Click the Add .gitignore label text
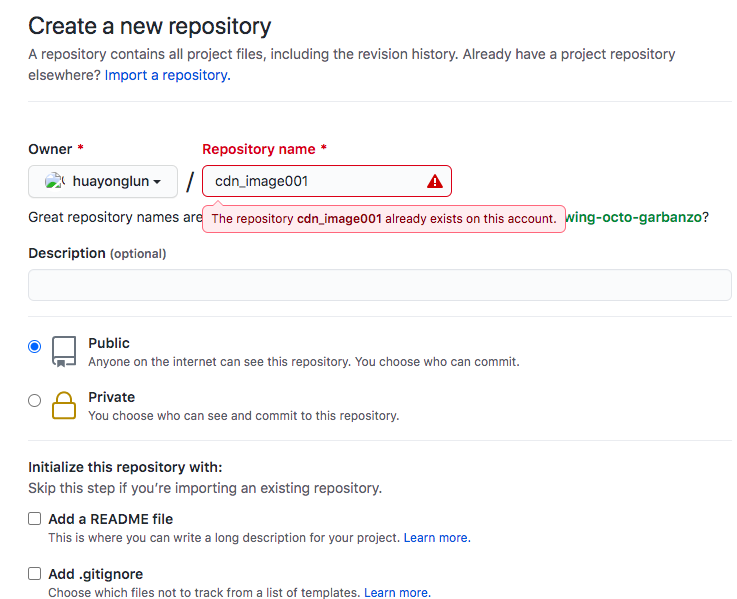Viewport: 737px width, 599px height. point(96,574)
